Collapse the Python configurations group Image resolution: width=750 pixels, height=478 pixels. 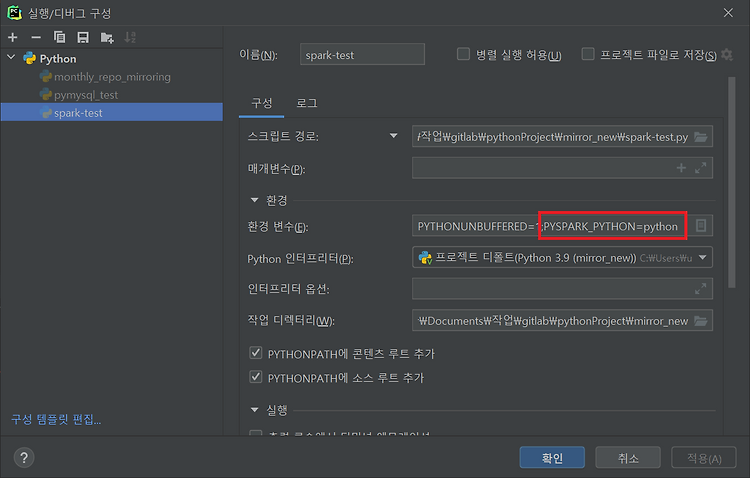click(x=11, y=58)
